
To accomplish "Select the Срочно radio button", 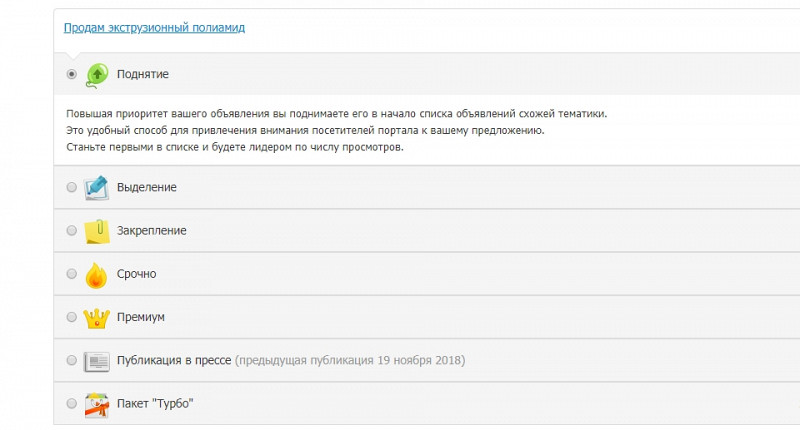I will pos(71,274).
